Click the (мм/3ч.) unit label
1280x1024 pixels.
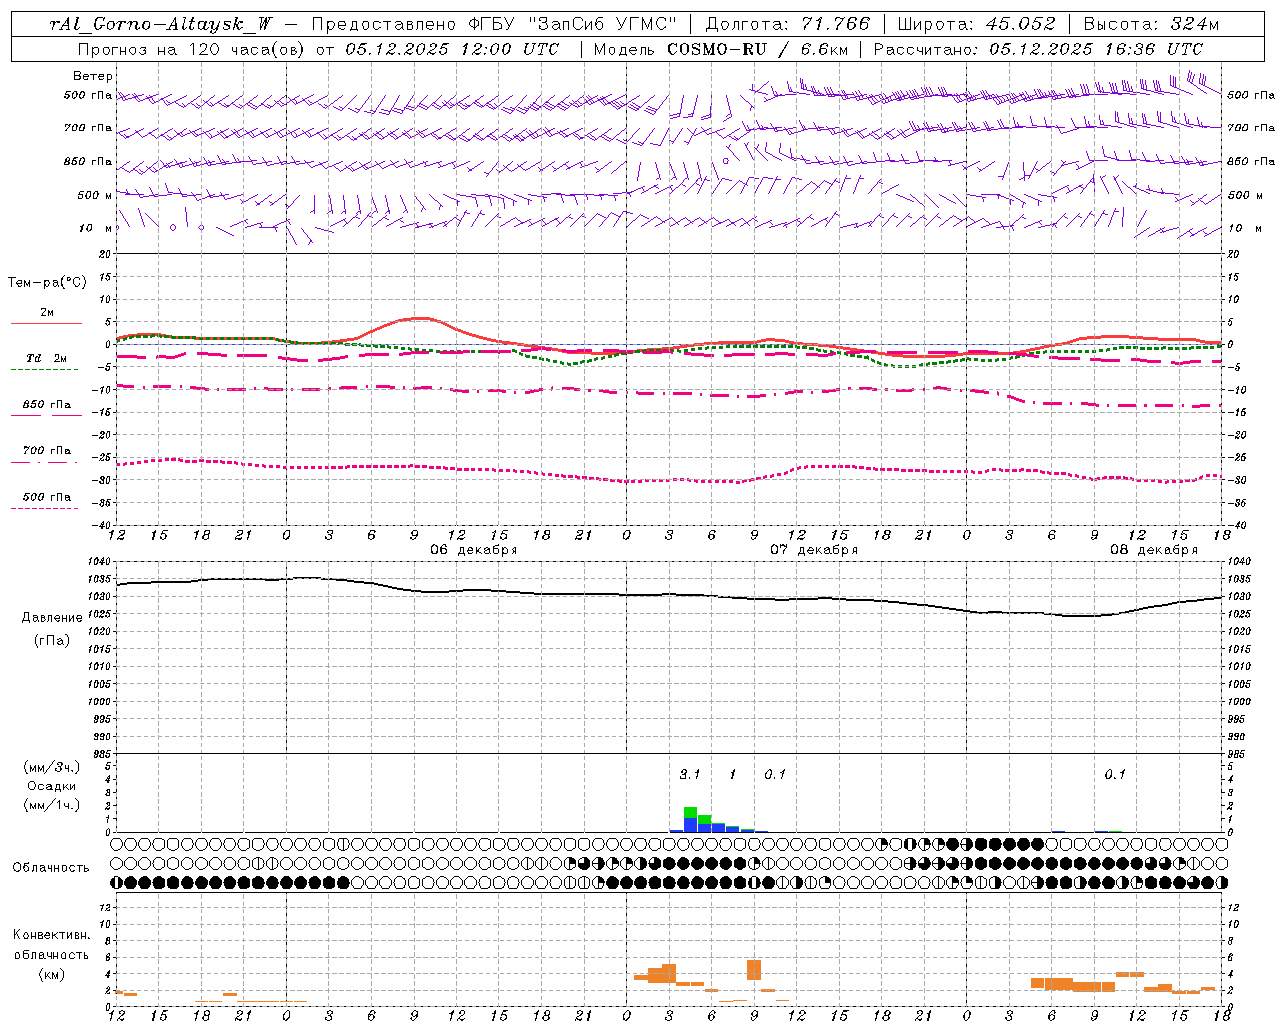point(52,768)
